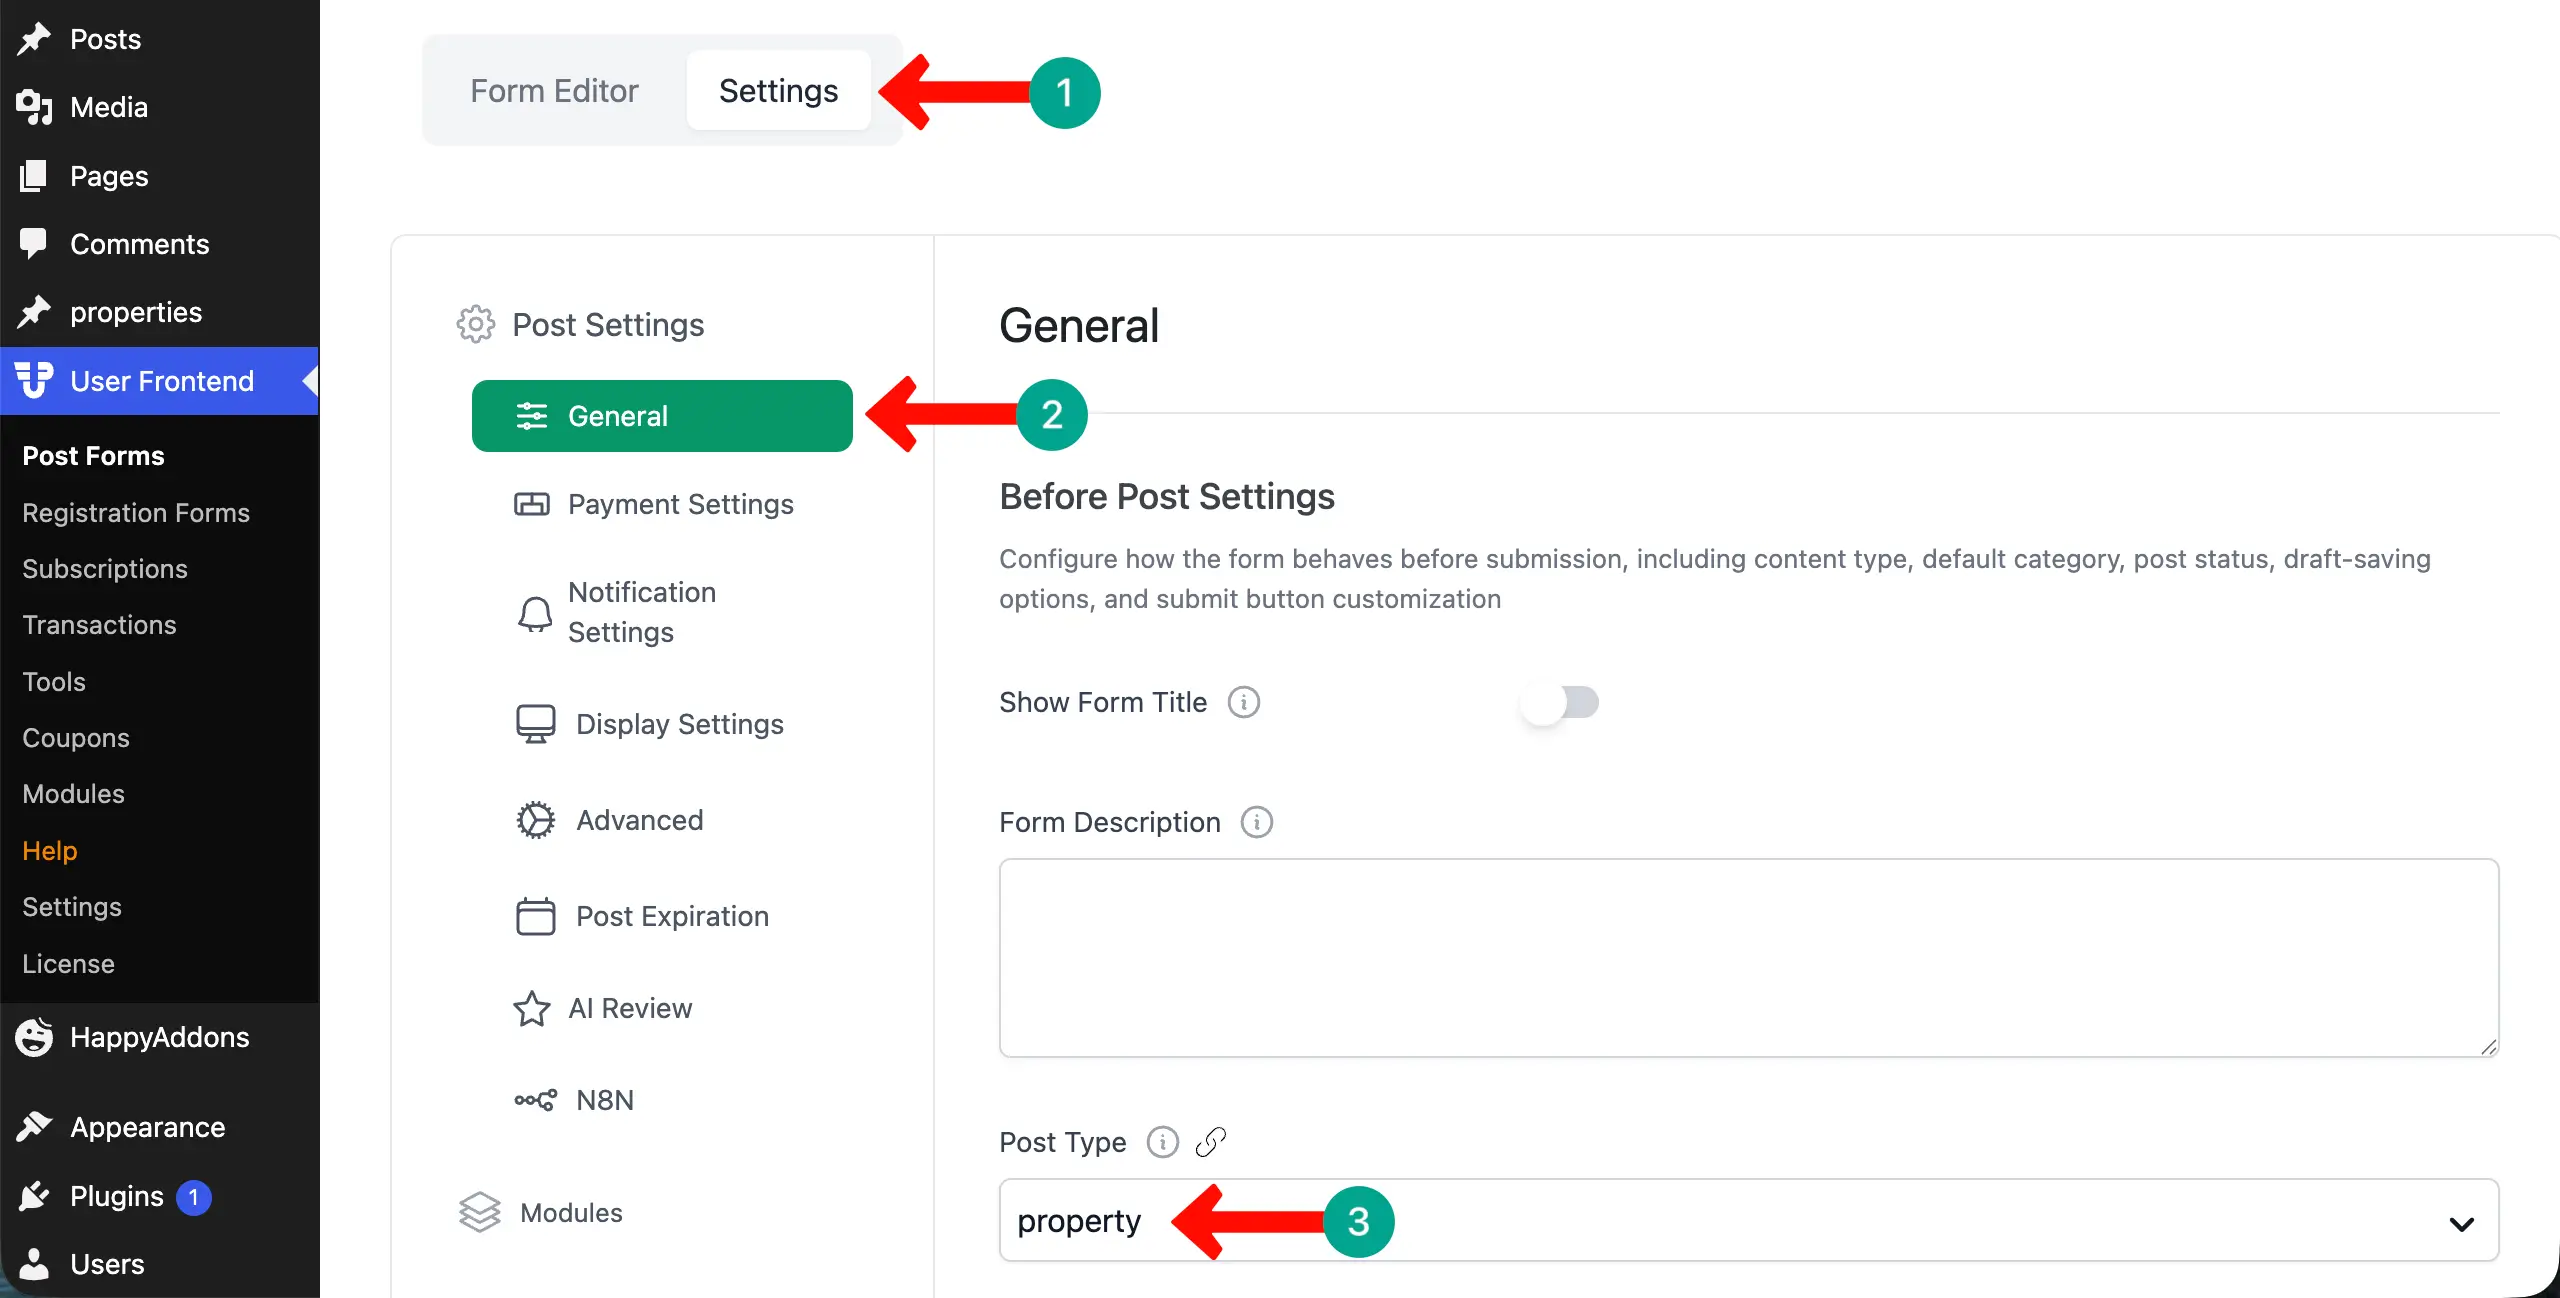Click the Post Settings gear icon
The width and height of the screenshot is (2560, 1298).
tap(476, 324)
